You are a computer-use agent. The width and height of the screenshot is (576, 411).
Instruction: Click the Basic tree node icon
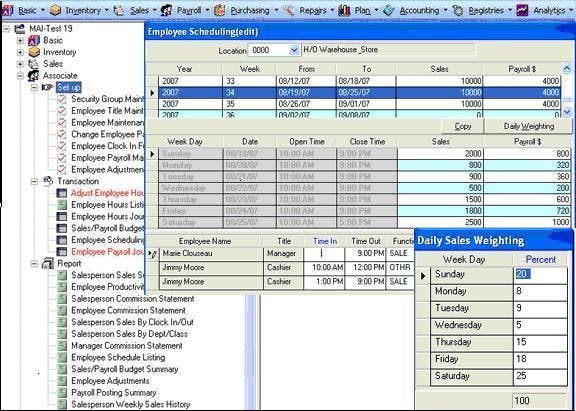[34, 40]
